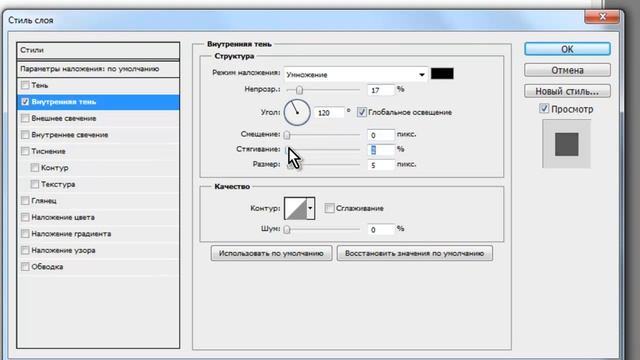640x360 pixels.
Task: Click the Смещение slider handle
Action: [287, 135]
